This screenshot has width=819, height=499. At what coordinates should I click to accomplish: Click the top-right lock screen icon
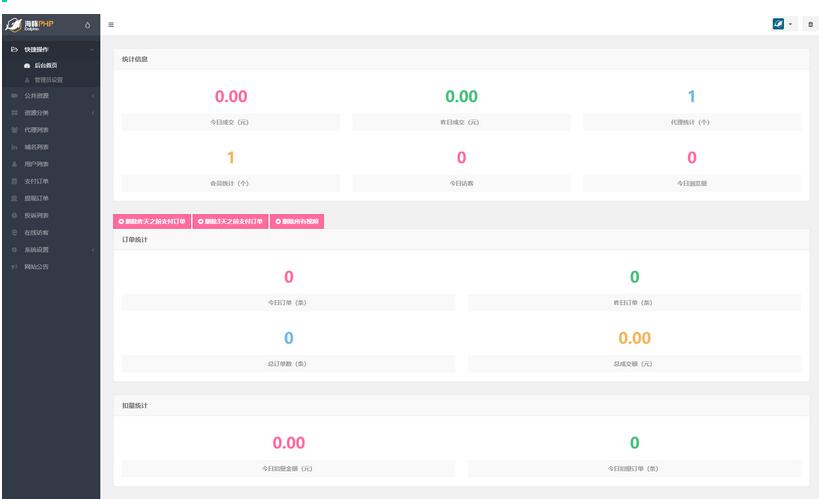810,24
